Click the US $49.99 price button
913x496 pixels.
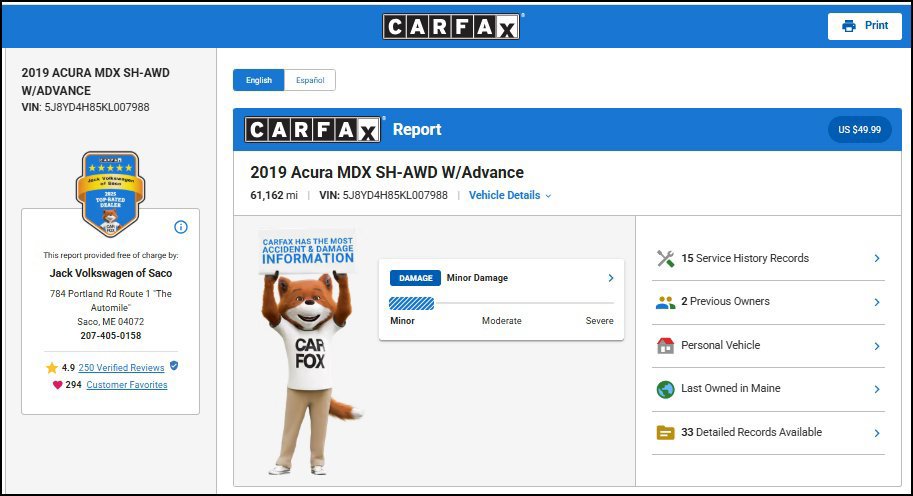[859, 130]
